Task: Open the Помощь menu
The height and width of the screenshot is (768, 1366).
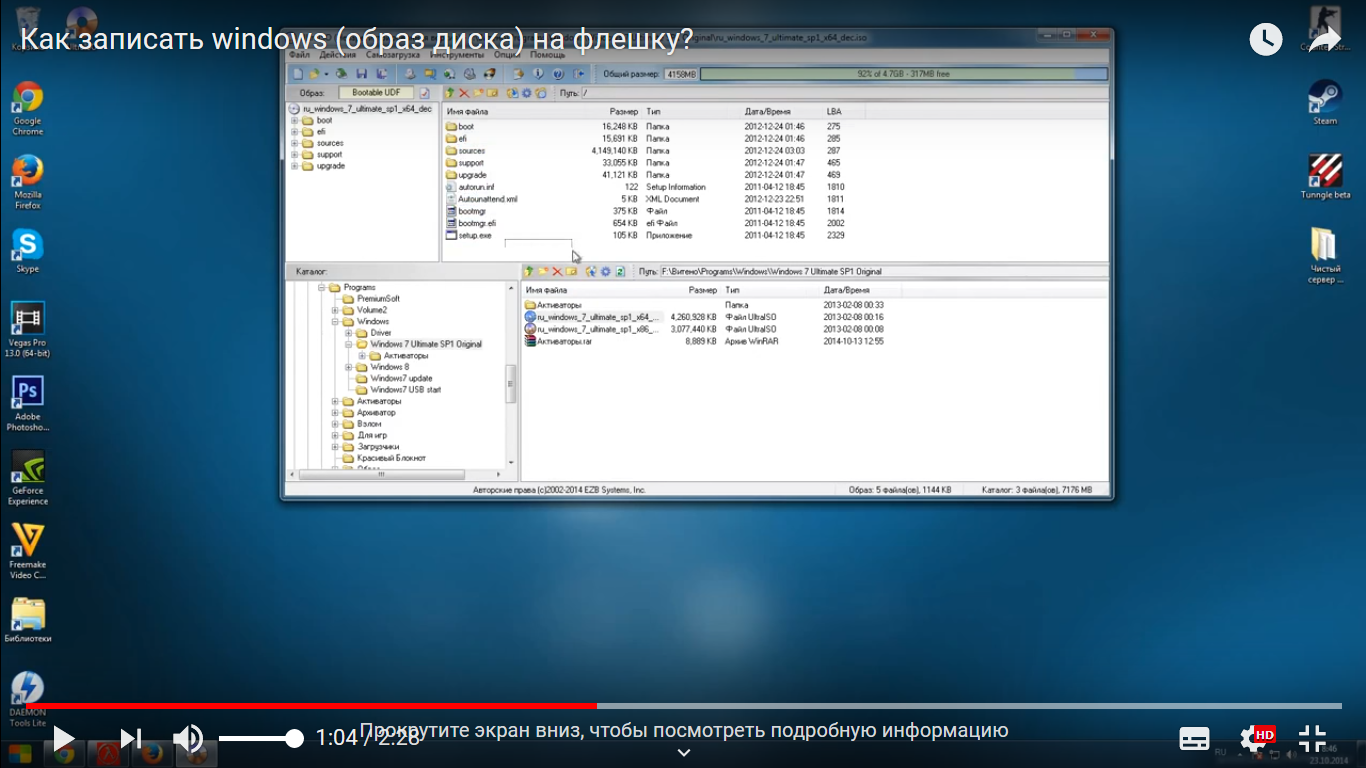Action: tap(547, 55)
